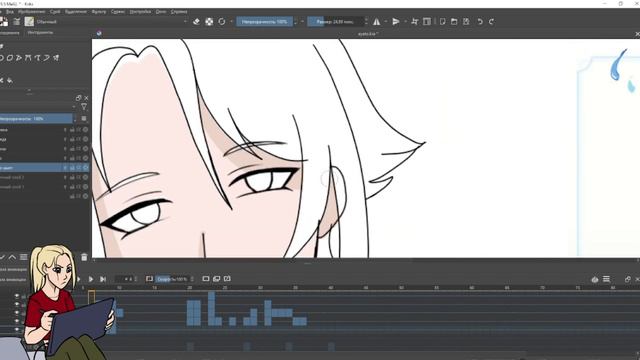The height and width of the screenshot is (360, 640).
Task: Click the vertical mirror tool icon
Action: click(x=396, y=22)
